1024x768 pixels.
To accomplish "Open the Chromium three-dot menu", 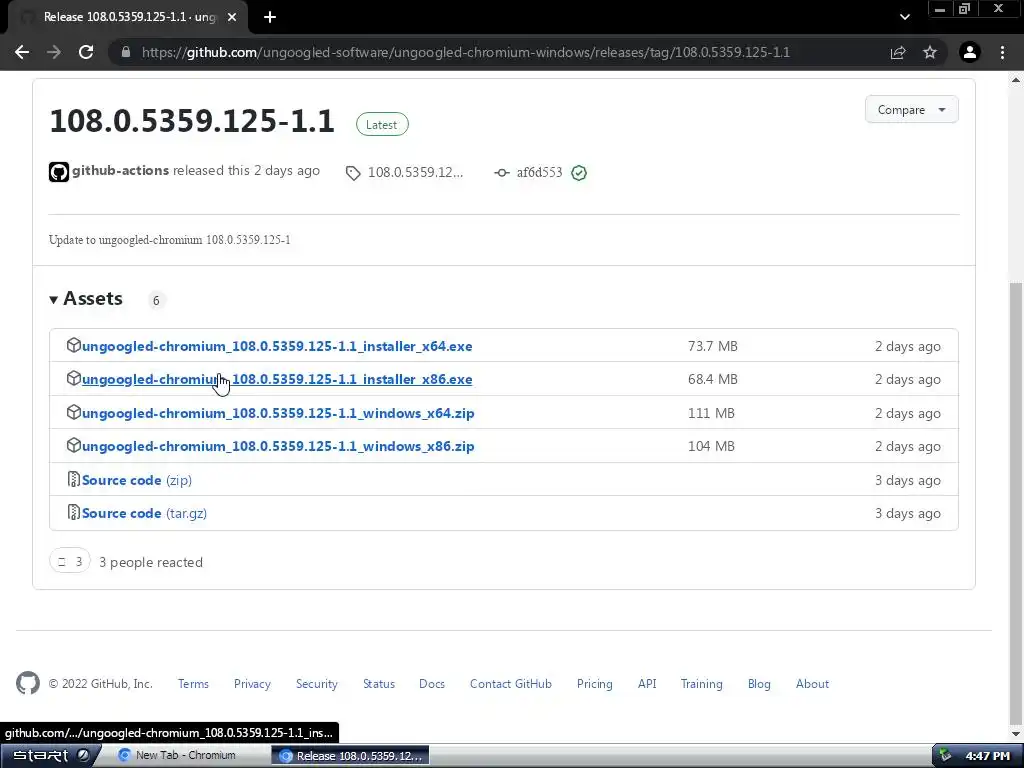I will [x=1002, y=52].
